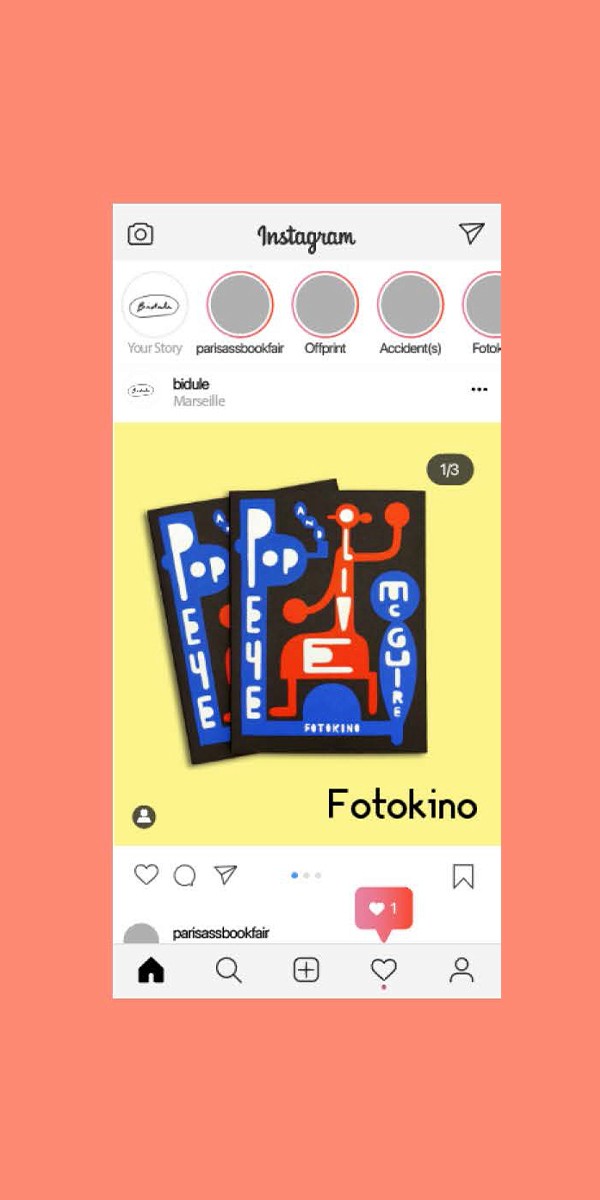Select second carousel page dot
Image resolution: width=600 pixels, height=1200 pixels.
click(306, 875)
